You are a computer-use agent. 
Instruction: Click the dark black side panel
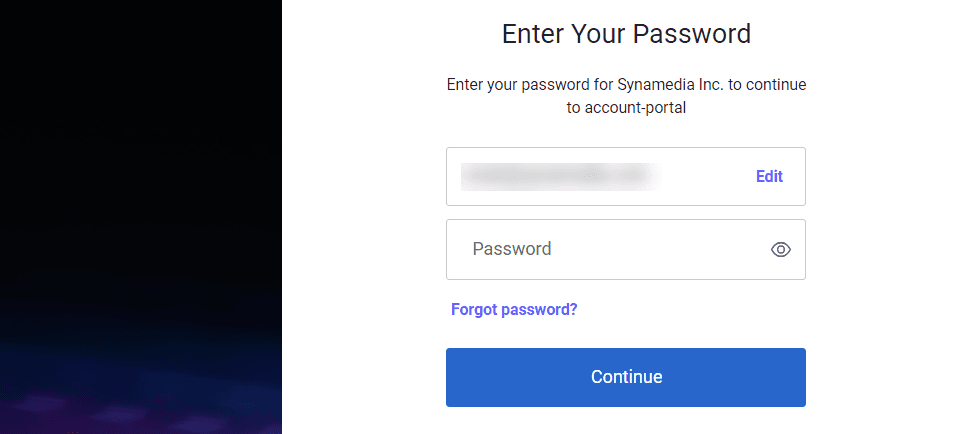tap(140, 150)
